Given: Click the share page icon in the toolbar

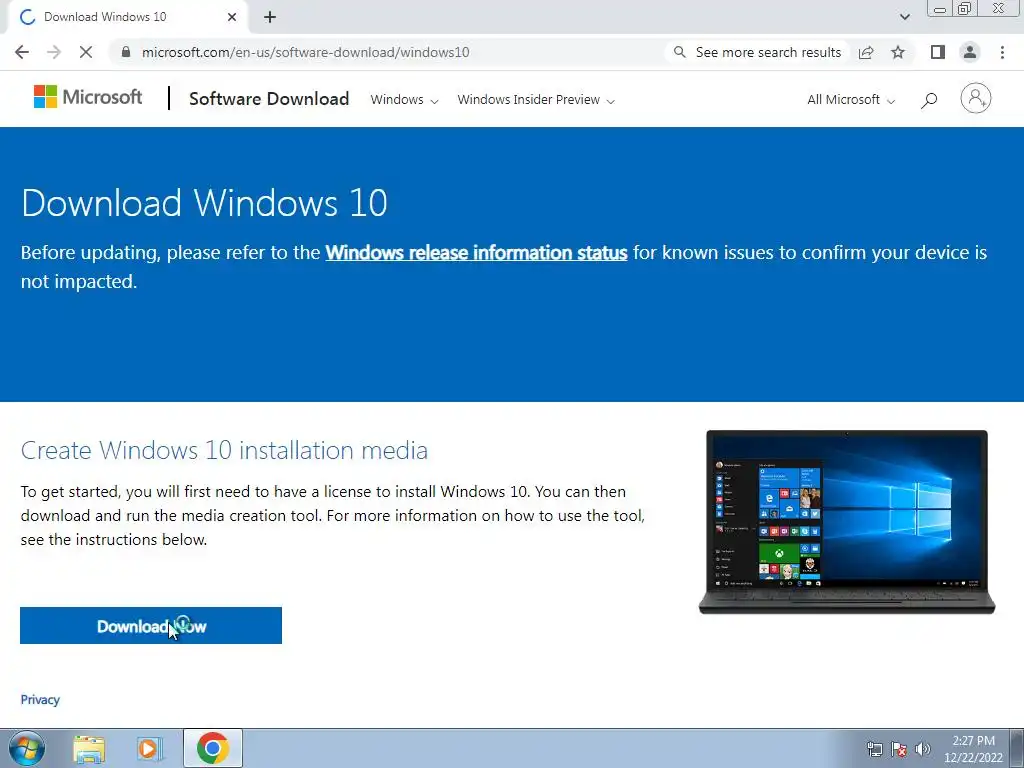Looking at the screenshot, I should (x=866, y=52).
